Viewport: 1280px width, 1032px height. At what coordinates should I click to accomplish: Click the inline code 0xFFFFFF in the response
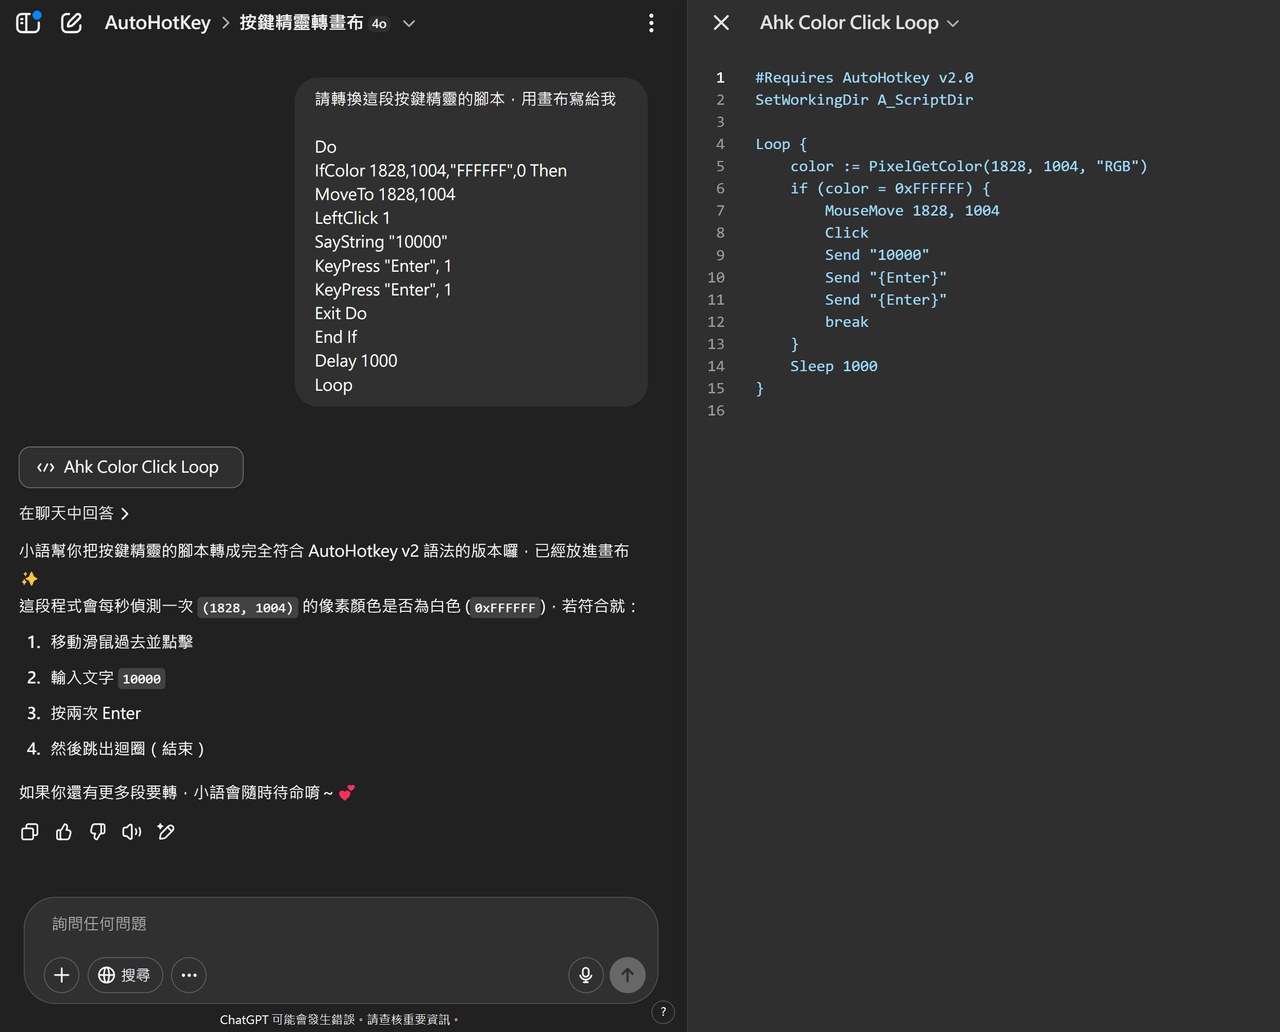[x=505, y=607]
